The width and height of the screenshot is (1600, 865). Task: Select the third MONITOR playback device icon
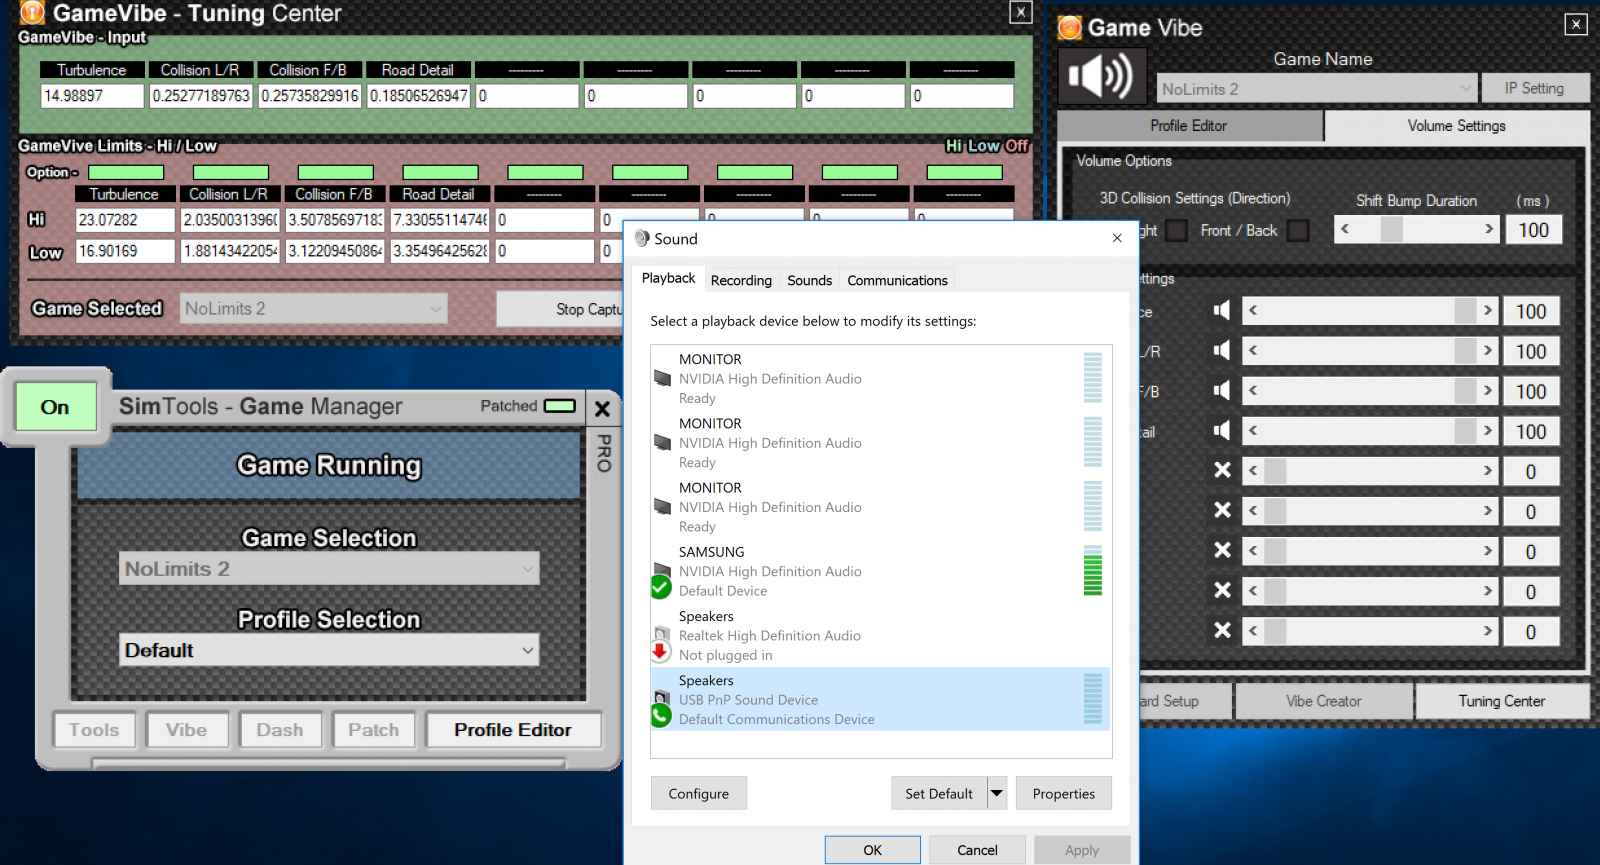[662, 507]
